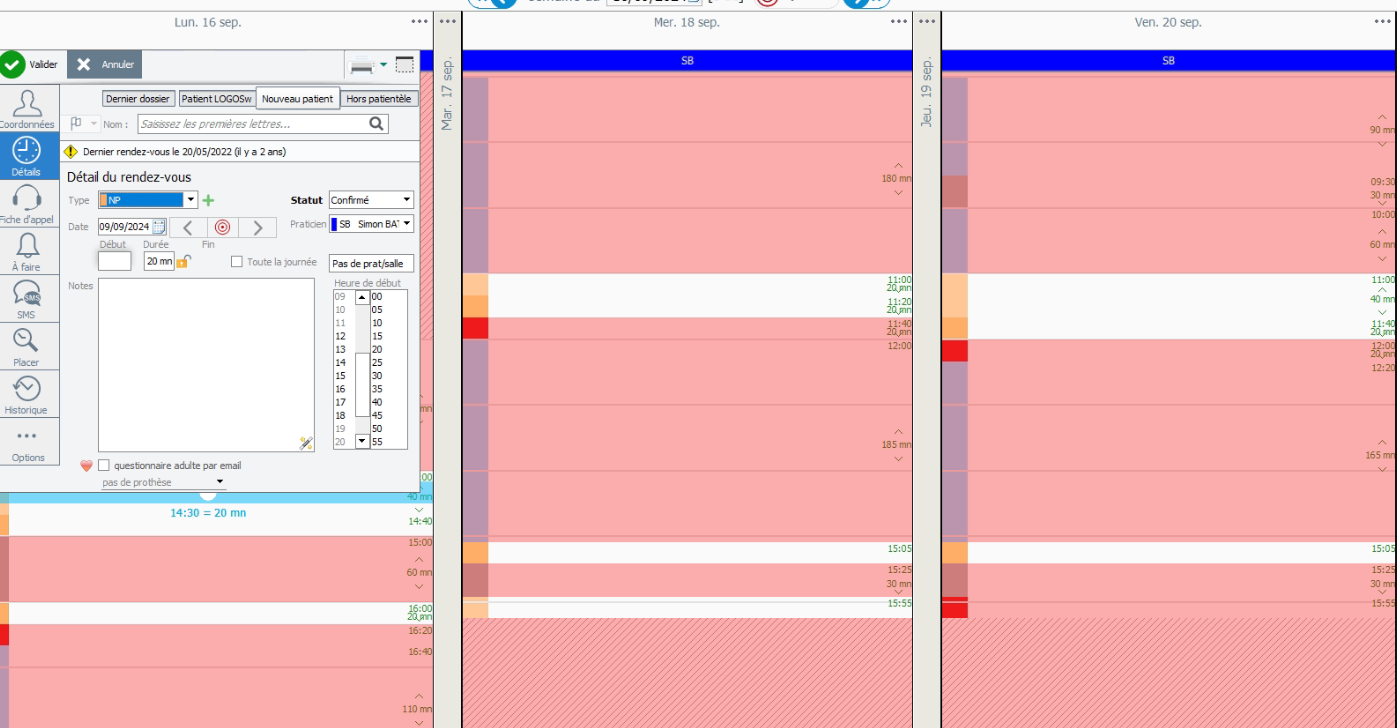The height and width of the screenshot is (728, 1397).
Task: Click SB header bar under Ven. 20 sep.
Action: coord(1168,61)
